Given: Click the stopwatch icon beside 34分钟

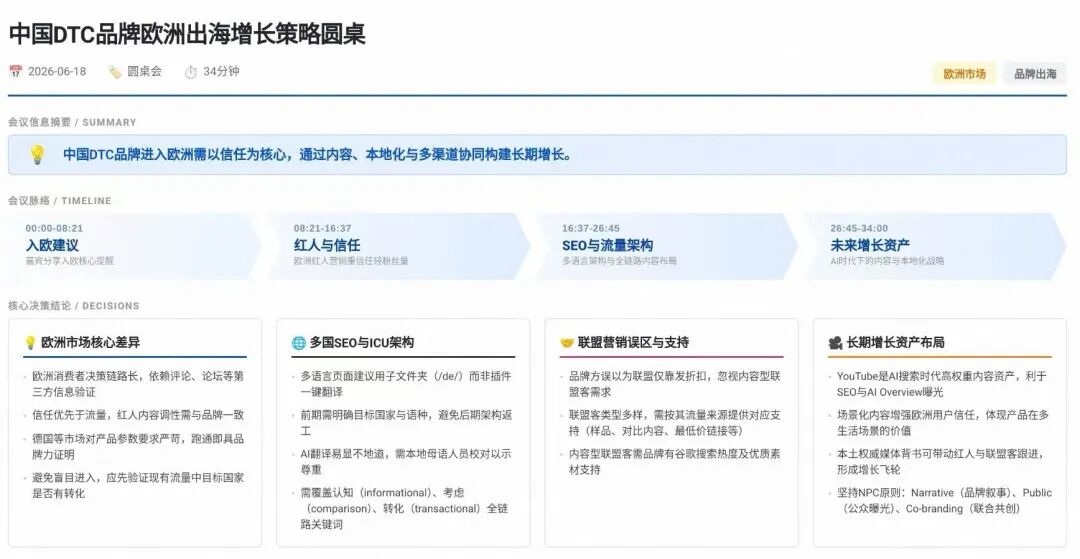Looking at the screenshot, I should coord(191,72).
